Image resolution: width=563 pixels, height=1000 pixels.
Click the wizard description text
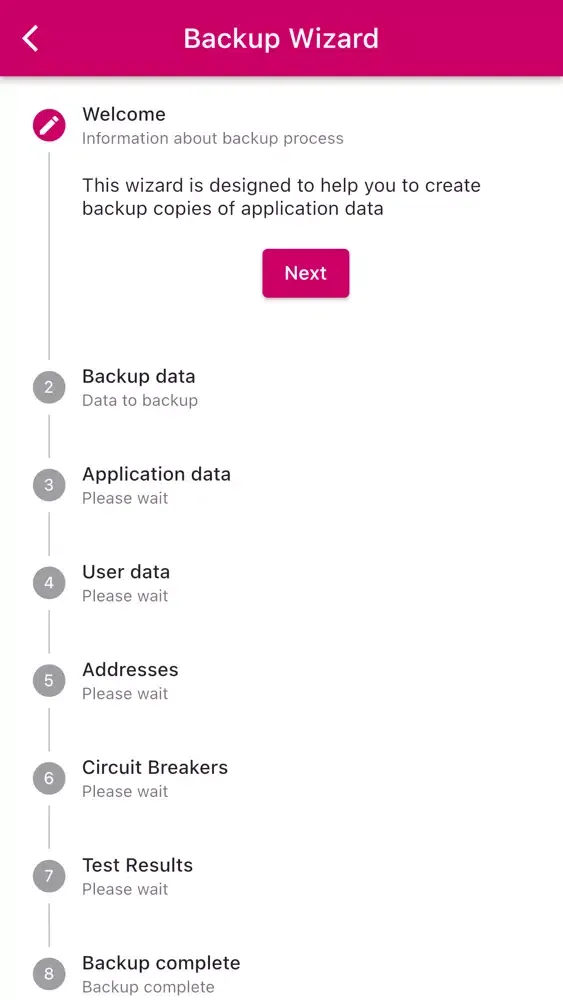281,197
